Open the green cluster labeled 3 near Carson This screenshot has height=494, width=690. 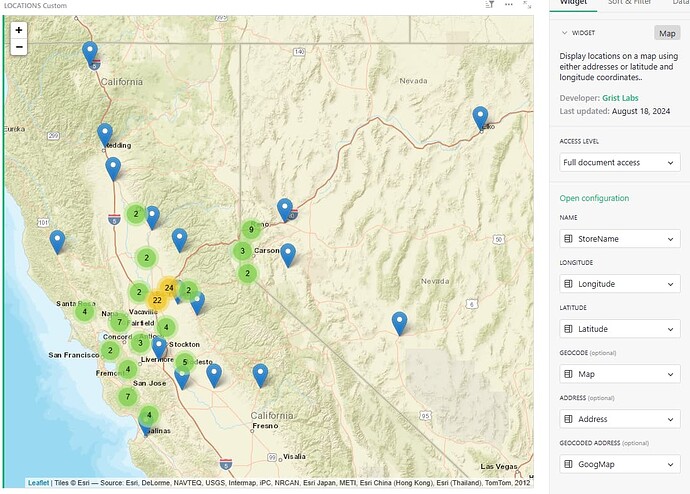click(242, 251)
